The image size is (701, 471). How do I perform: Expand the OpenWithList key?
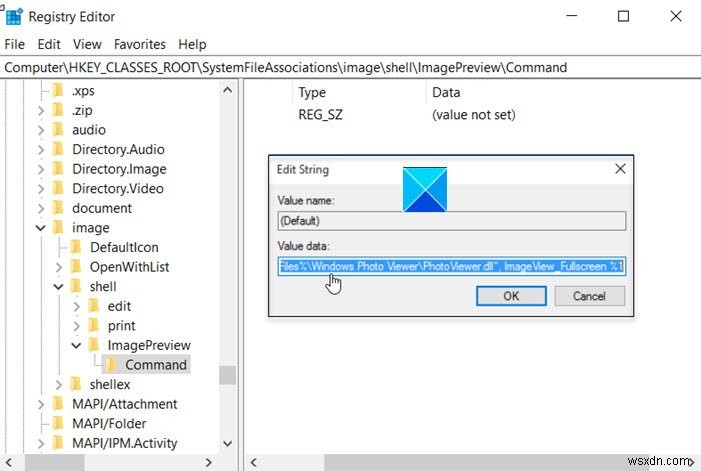[59, 267]
